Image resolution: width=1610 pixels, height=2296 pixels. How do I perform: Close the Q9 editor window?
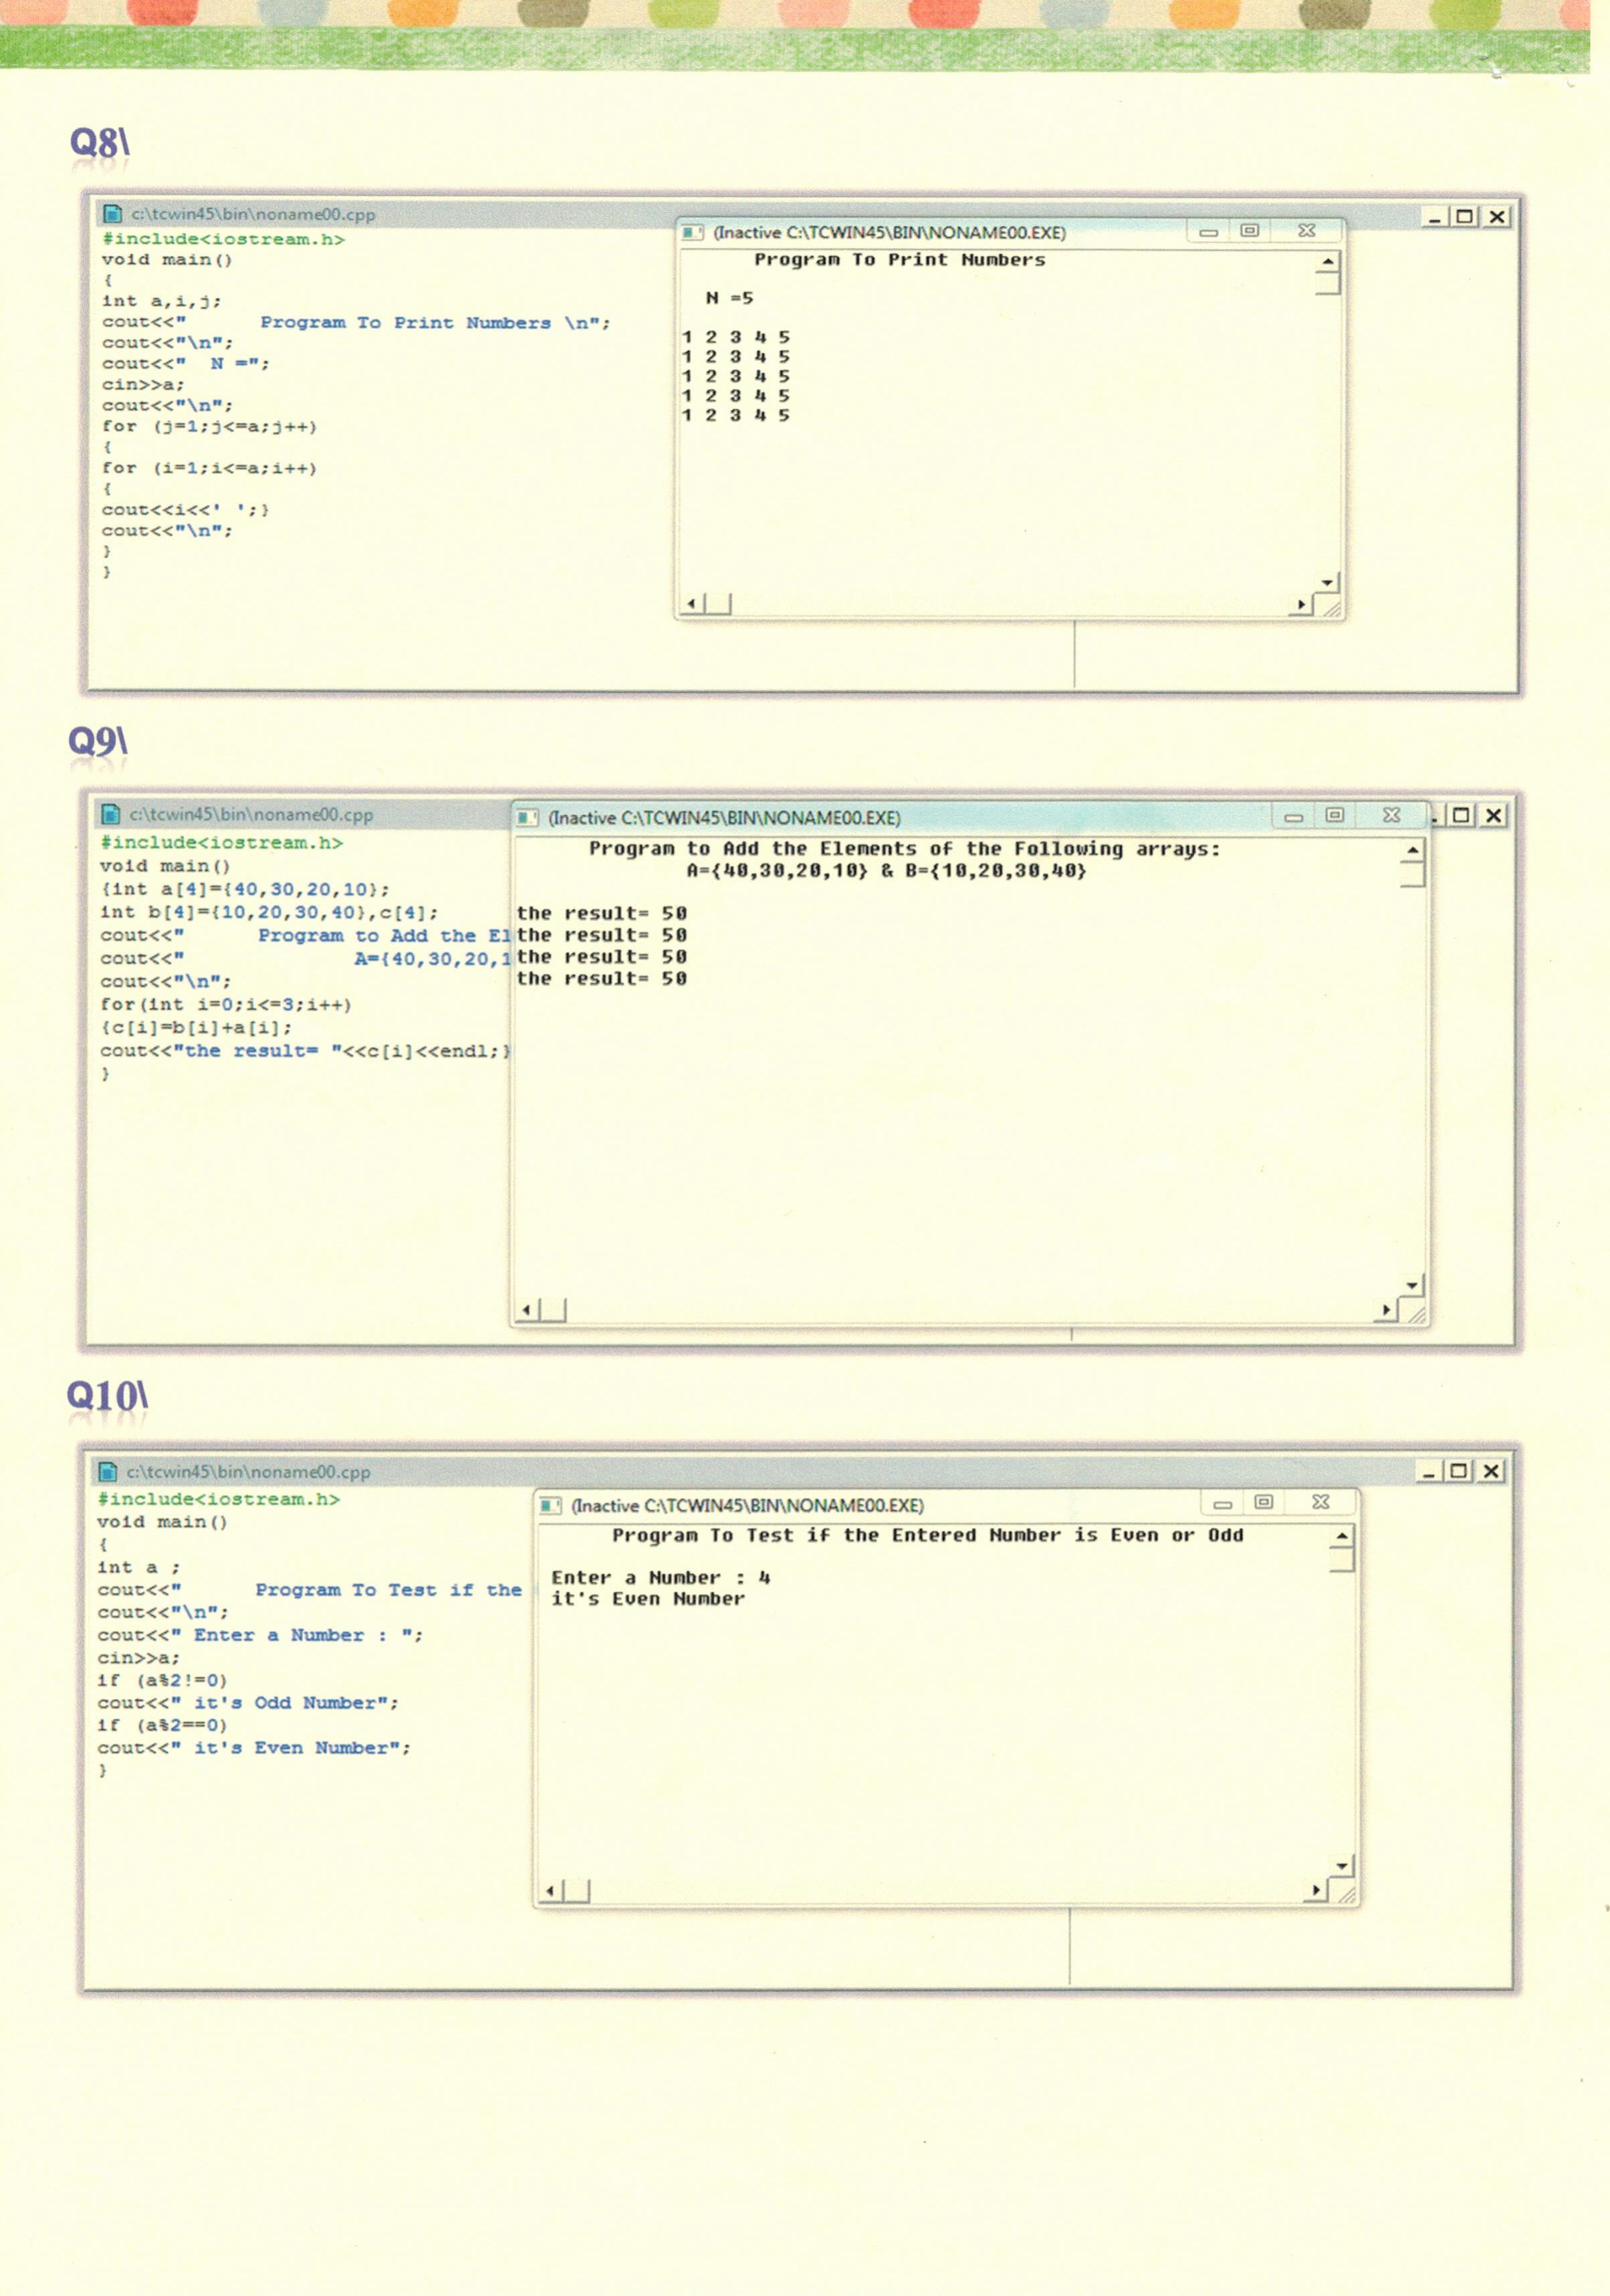click(1493, 816)
